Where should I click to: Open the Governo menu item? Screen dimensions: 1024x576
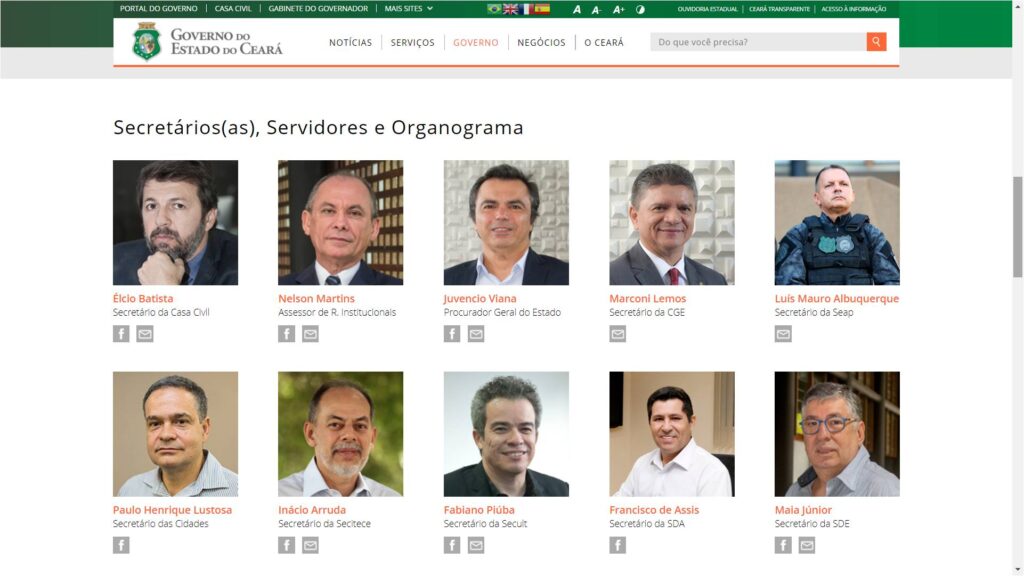click(x=475, y=42)
